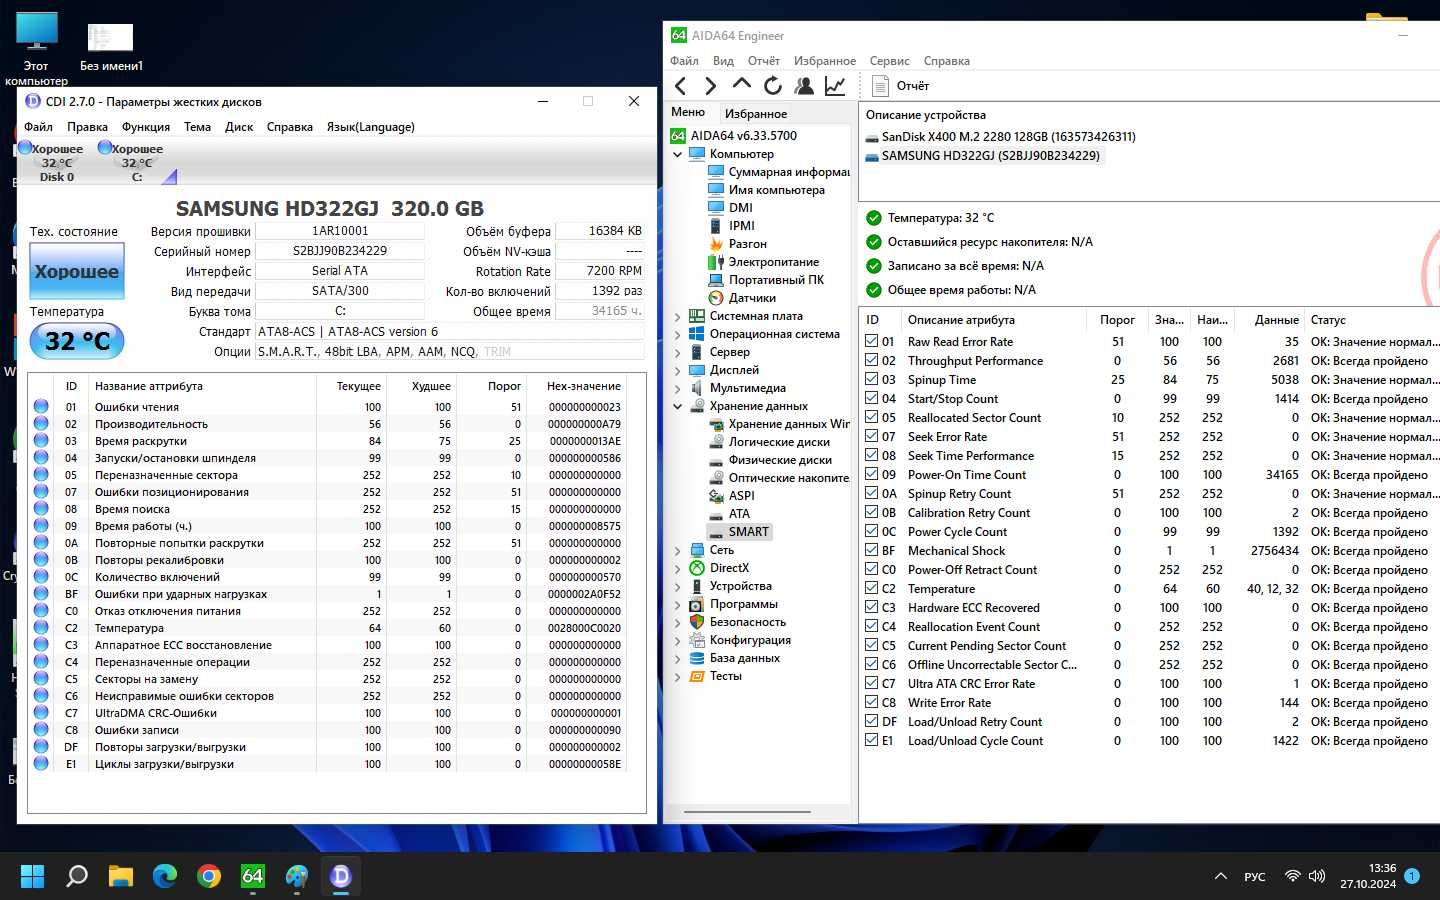Open File Explorer from taskbar
This screenshot has width=1440, height=900.
120,876
